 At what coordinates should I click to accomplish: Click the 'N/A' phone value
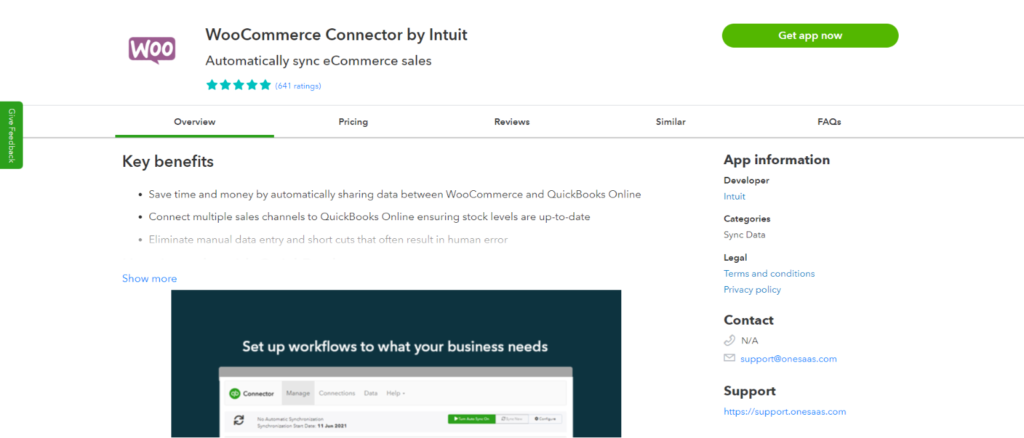pos(750,341)
